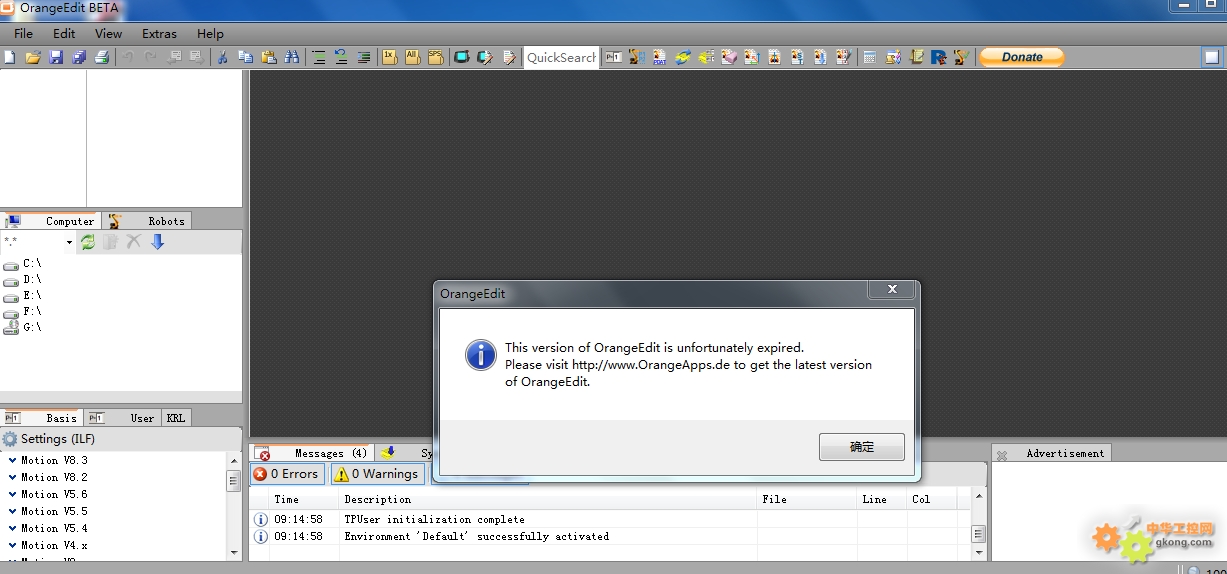The image size is (1227, 574).
Task: Select the Advertisement tab
Action: [x=1052, y=453]
